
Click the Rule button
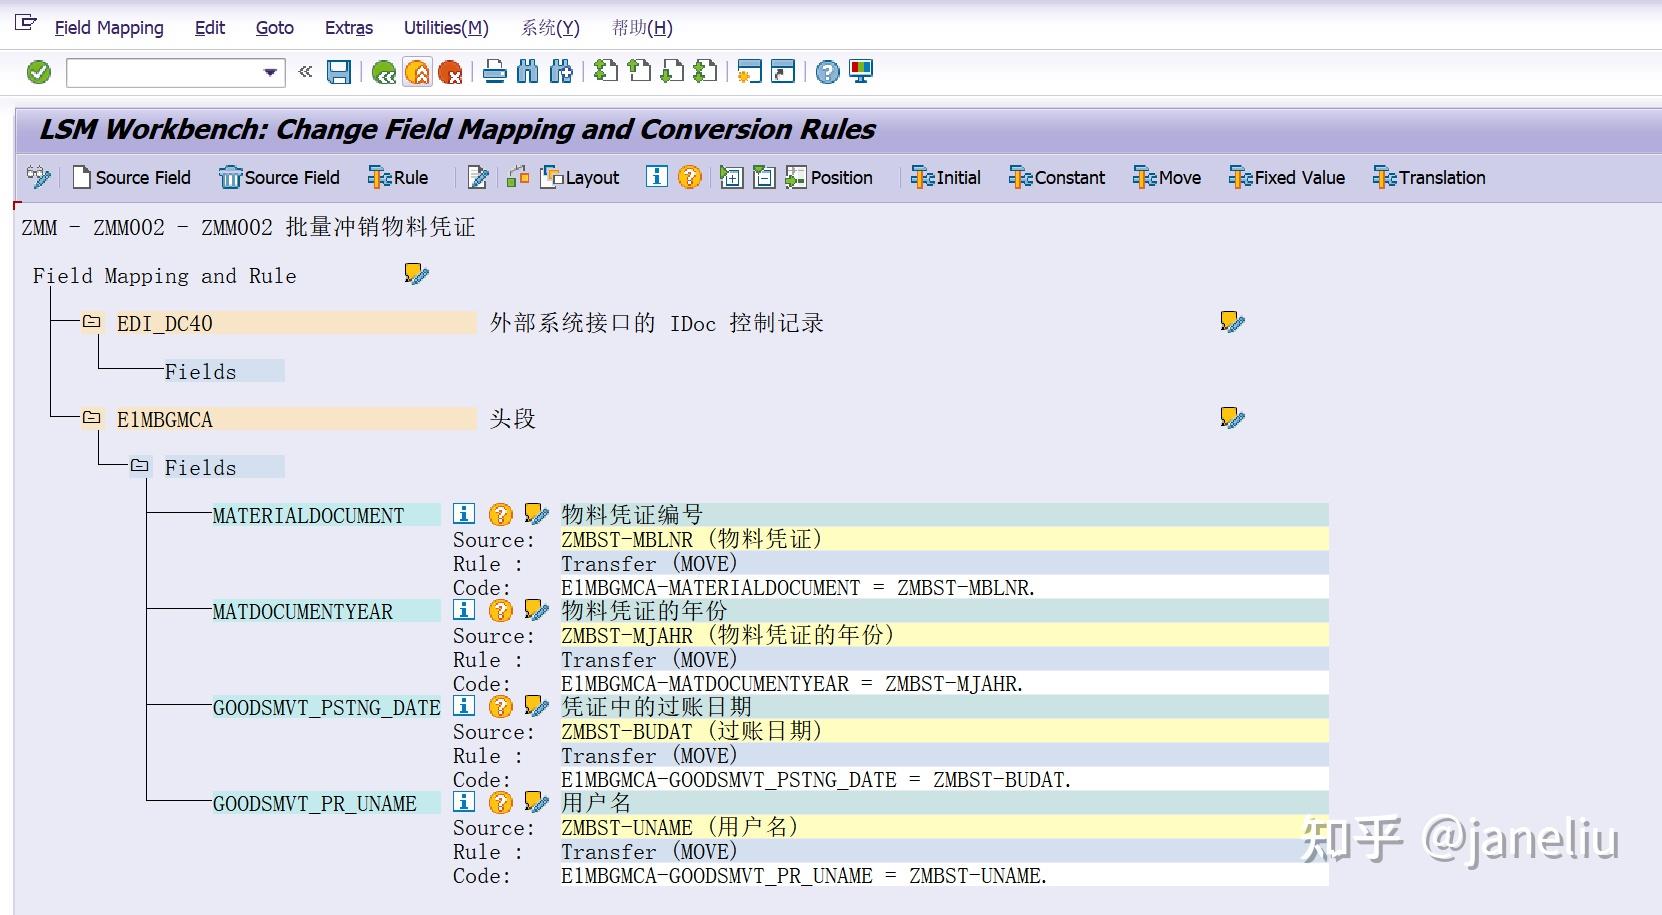pyautogui.click(x=398, y=178)
